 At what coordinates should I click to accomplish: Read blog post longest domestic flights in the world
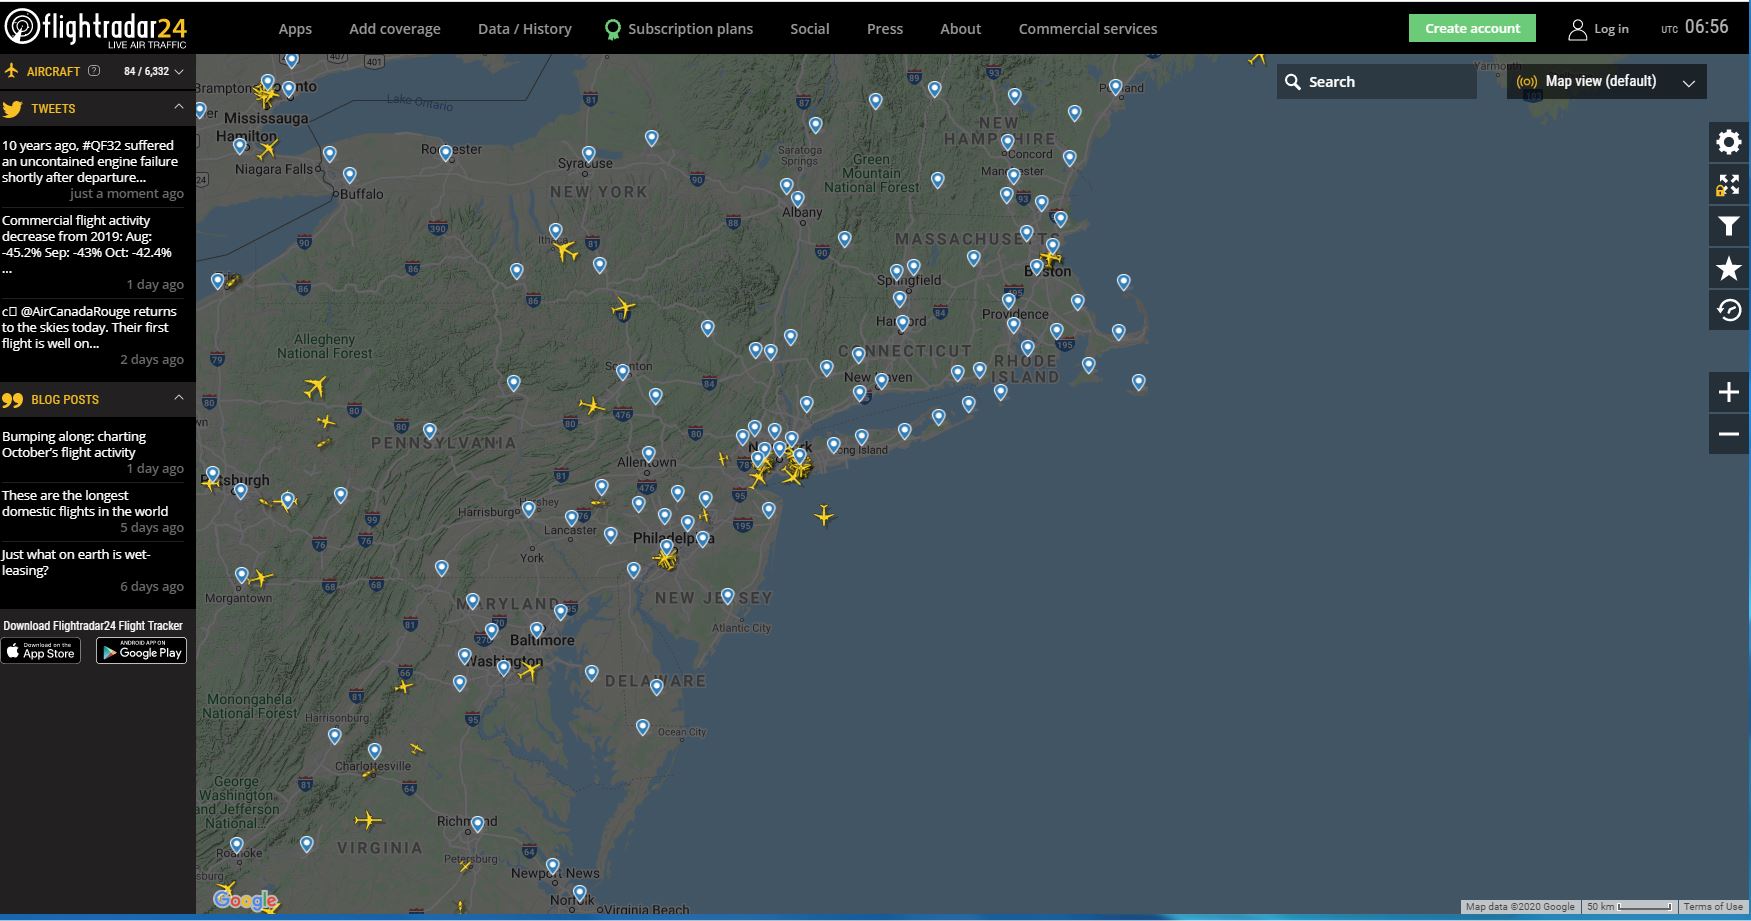(85, 503)
